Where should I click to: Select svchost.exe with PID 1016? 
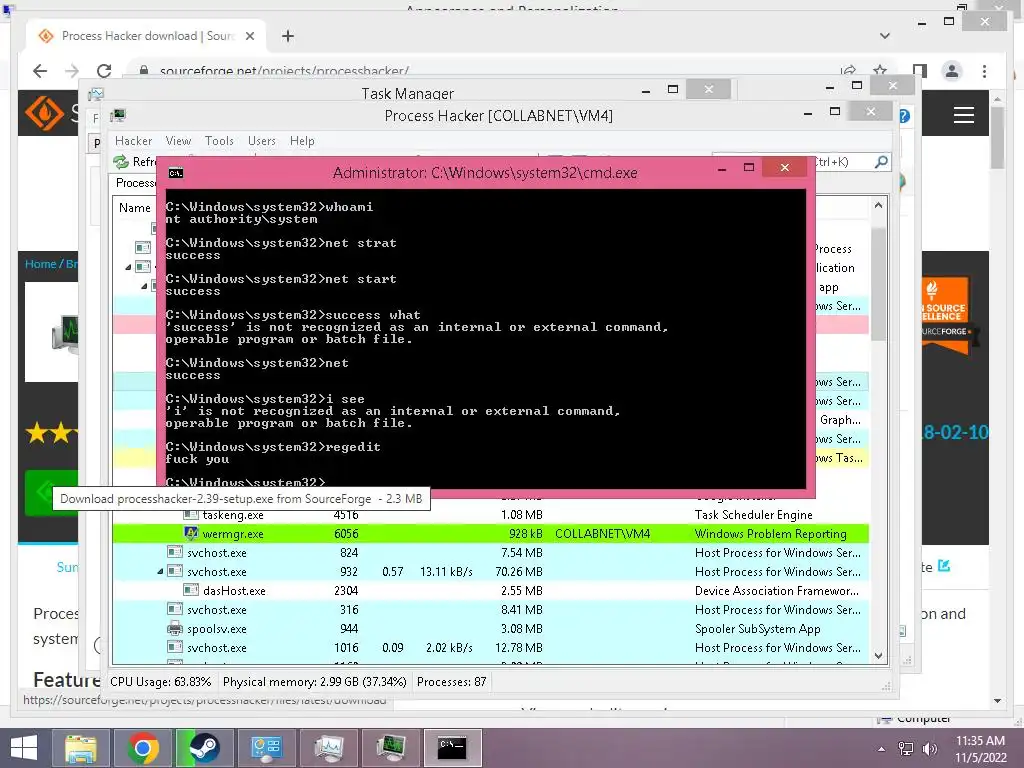pyautogui.click(x=490, y=648)
